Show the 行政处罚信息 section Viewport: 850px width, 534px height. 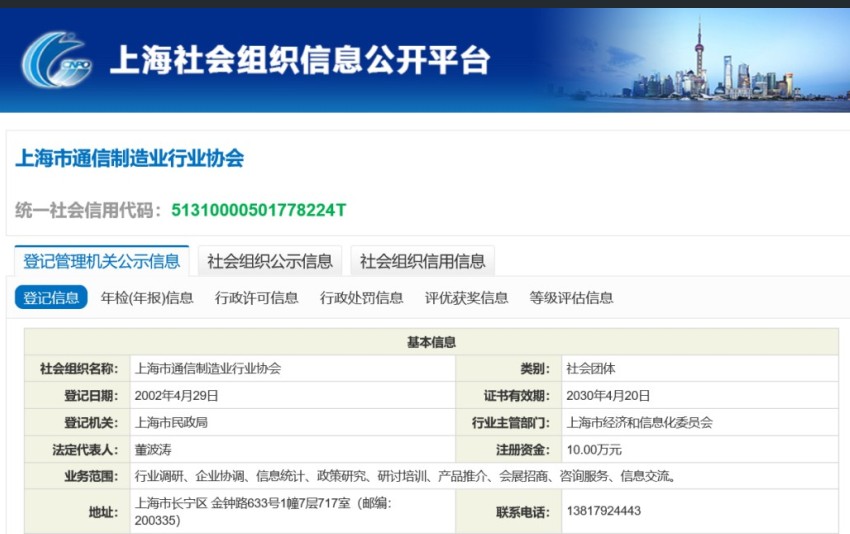pos(362,298)
